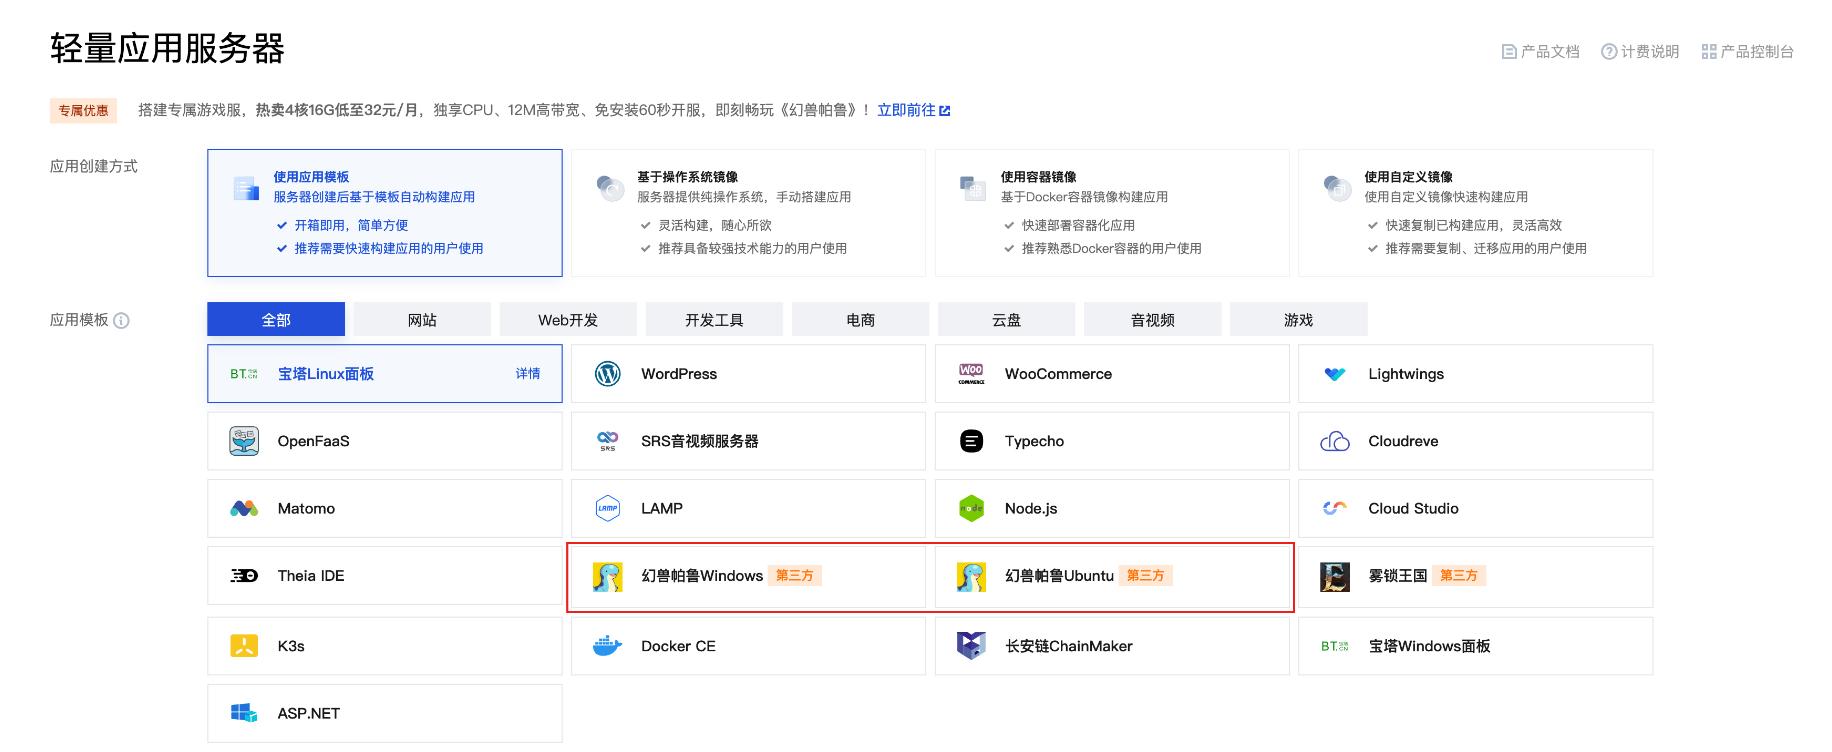
Task: Select the 基于操作系统镜像 creation method
Action: coord(748,213)
